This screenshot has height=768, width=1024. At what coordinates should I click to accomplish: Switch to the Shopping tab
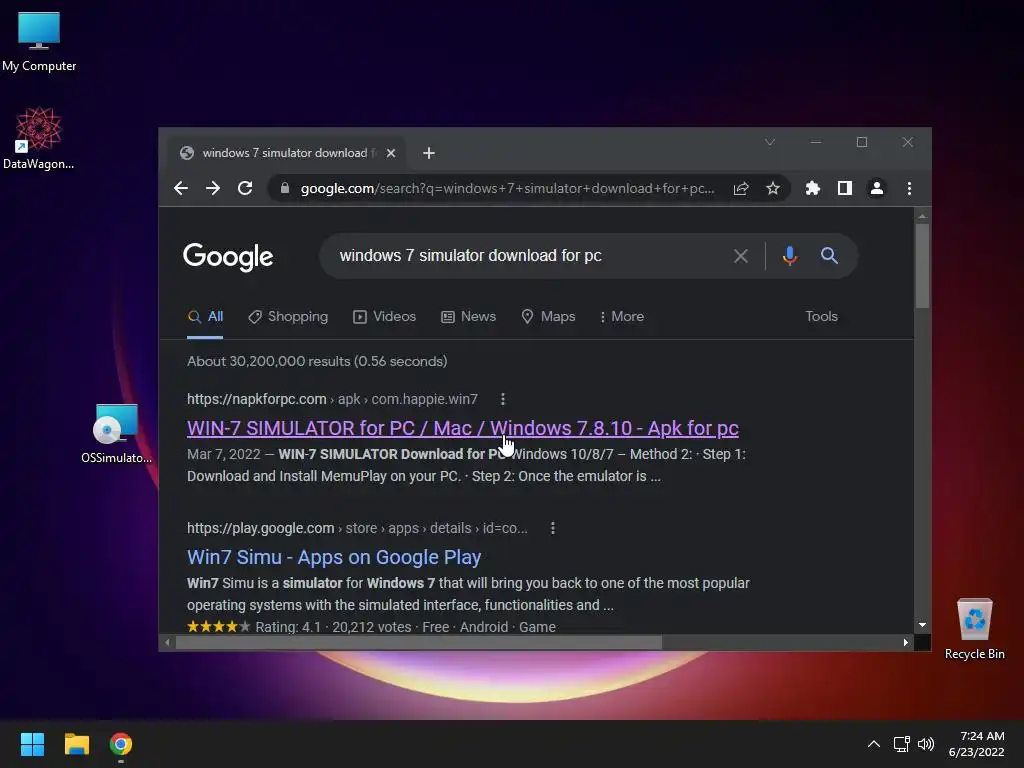pos(288,317)
